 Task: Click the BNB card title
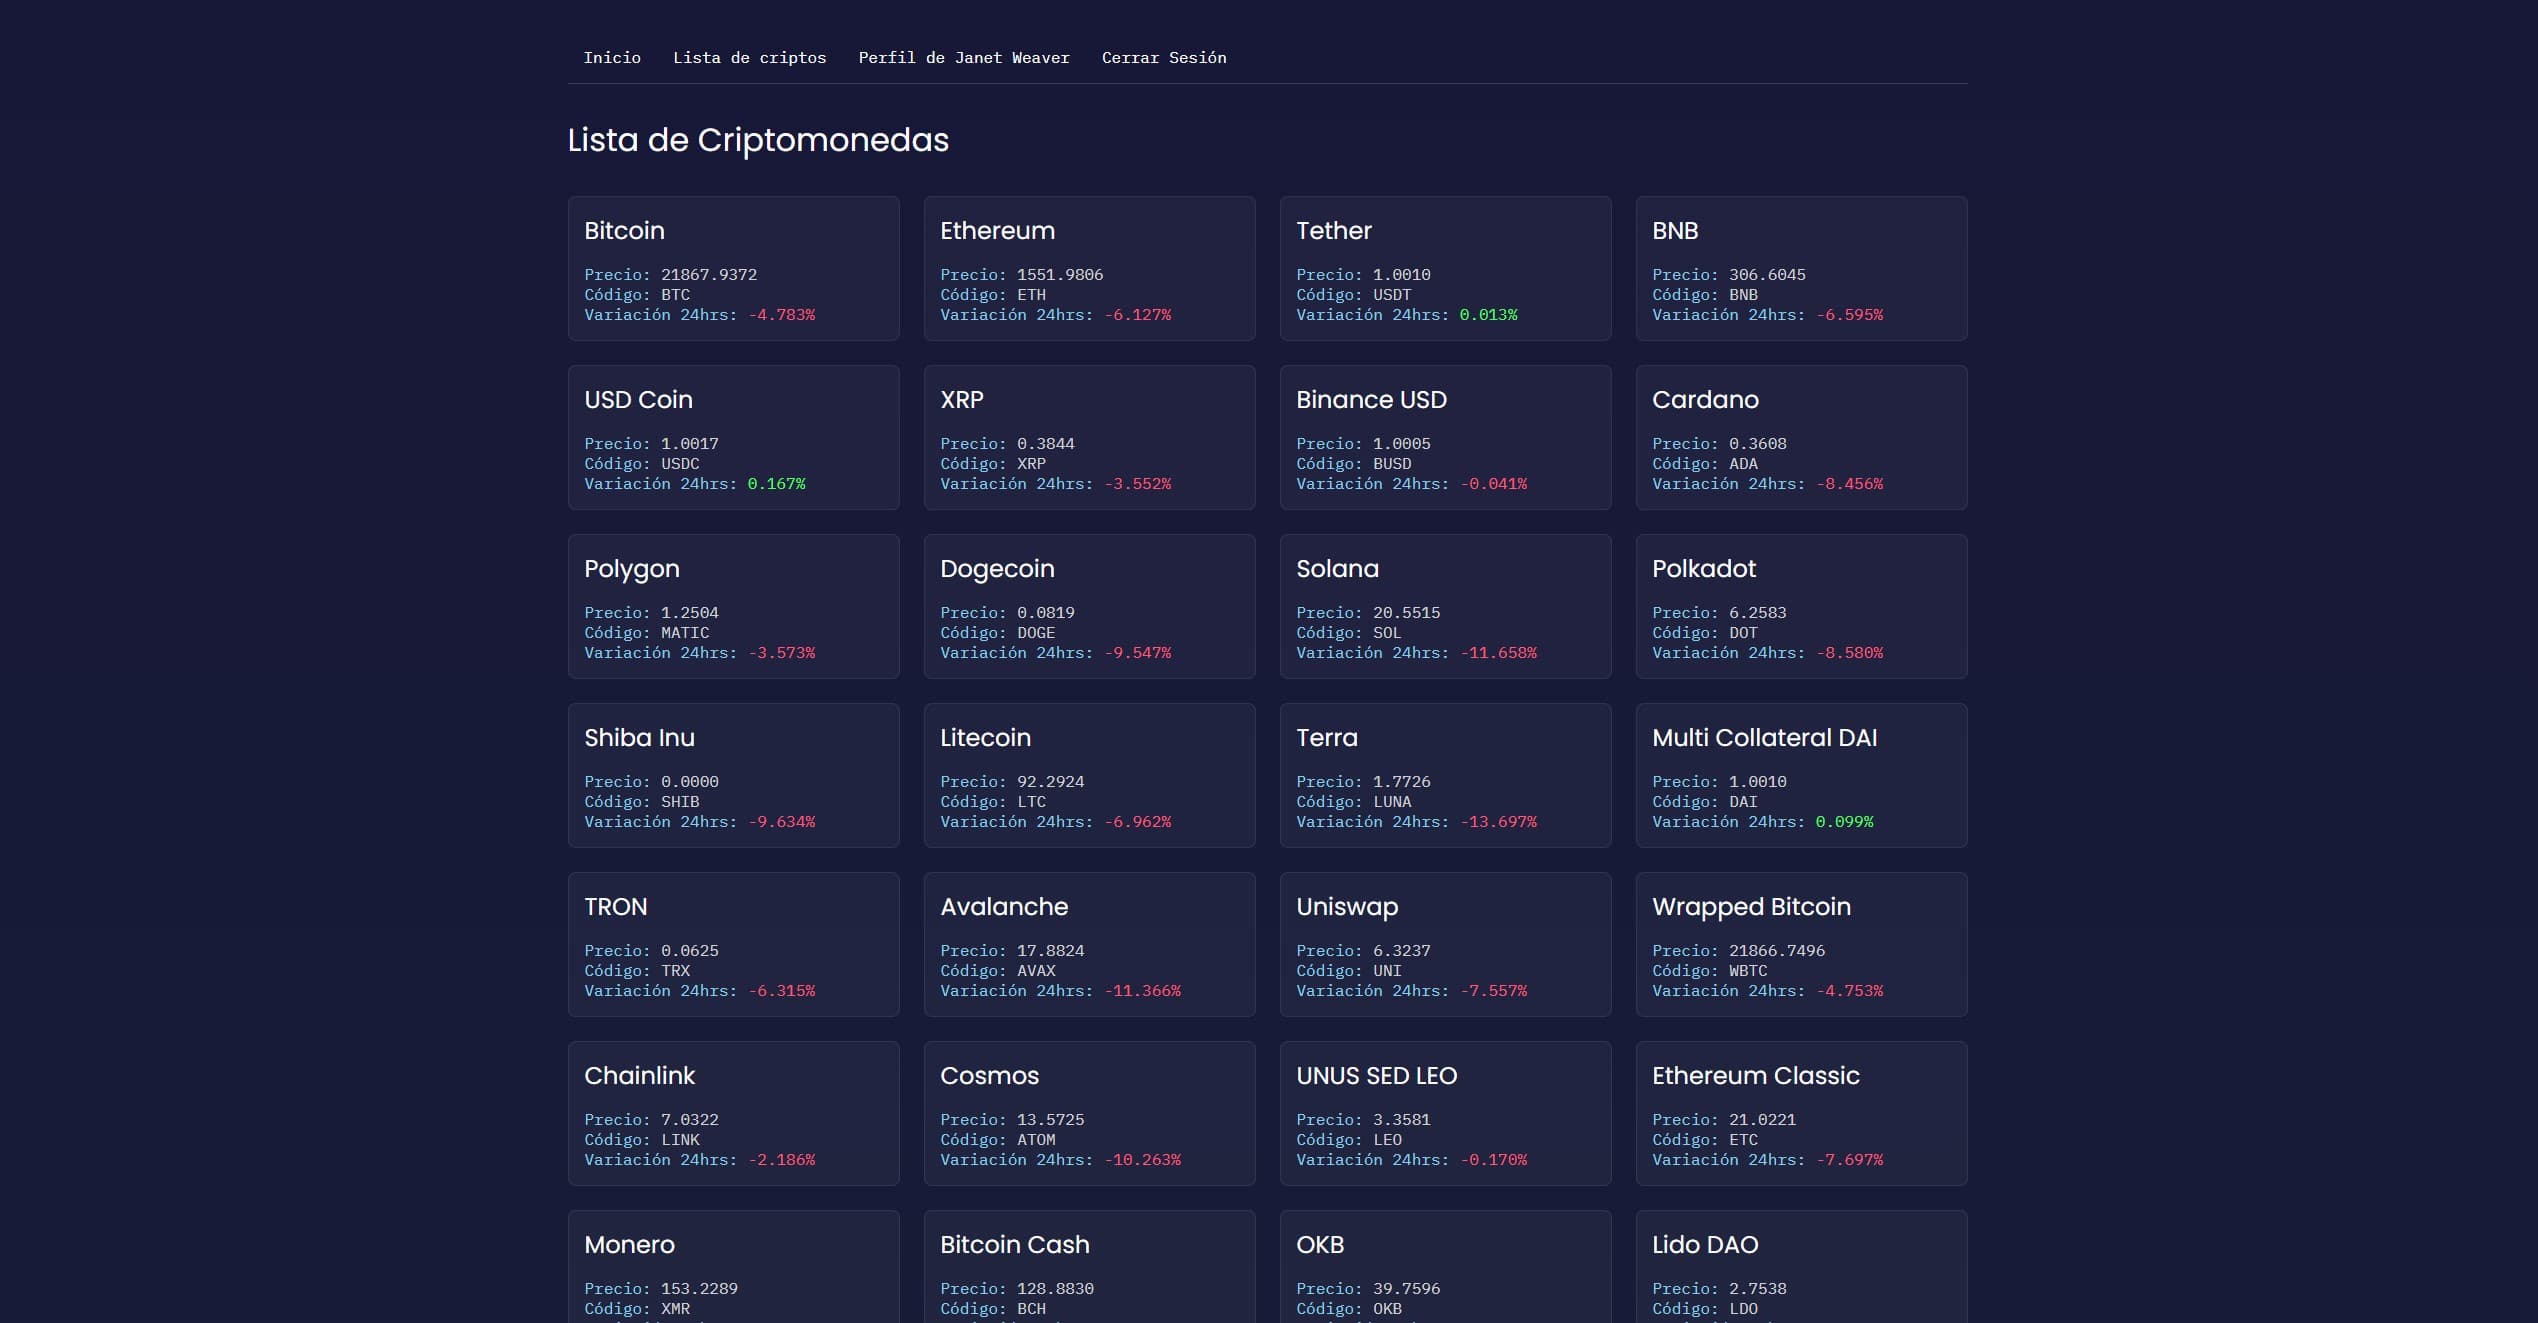pos(1675,231)
